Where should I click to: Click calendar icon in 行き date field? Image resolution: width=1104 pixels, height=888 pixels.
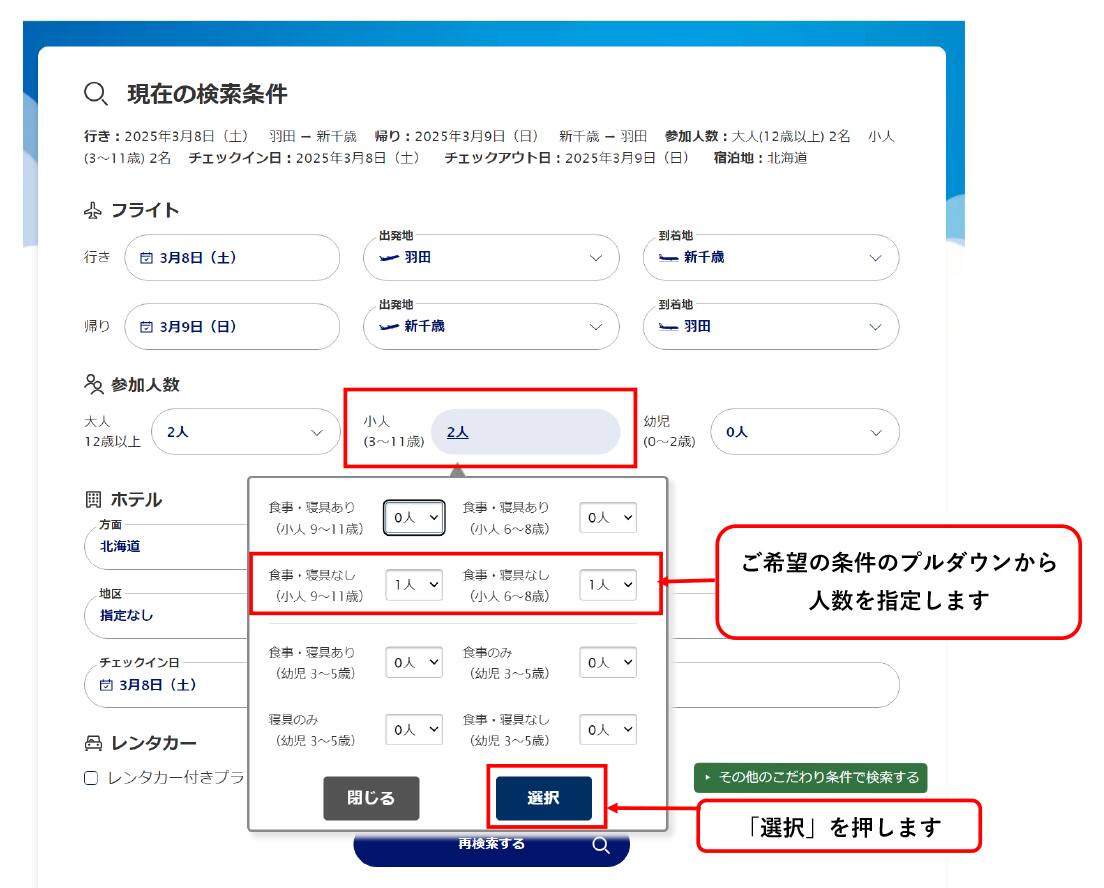pos(146,258)
